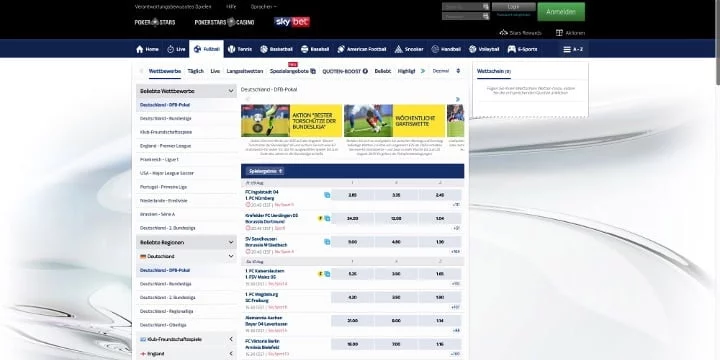Select the Wettbewerbe sub-tab
Screen dimensions: 720x360
(165, 71)
